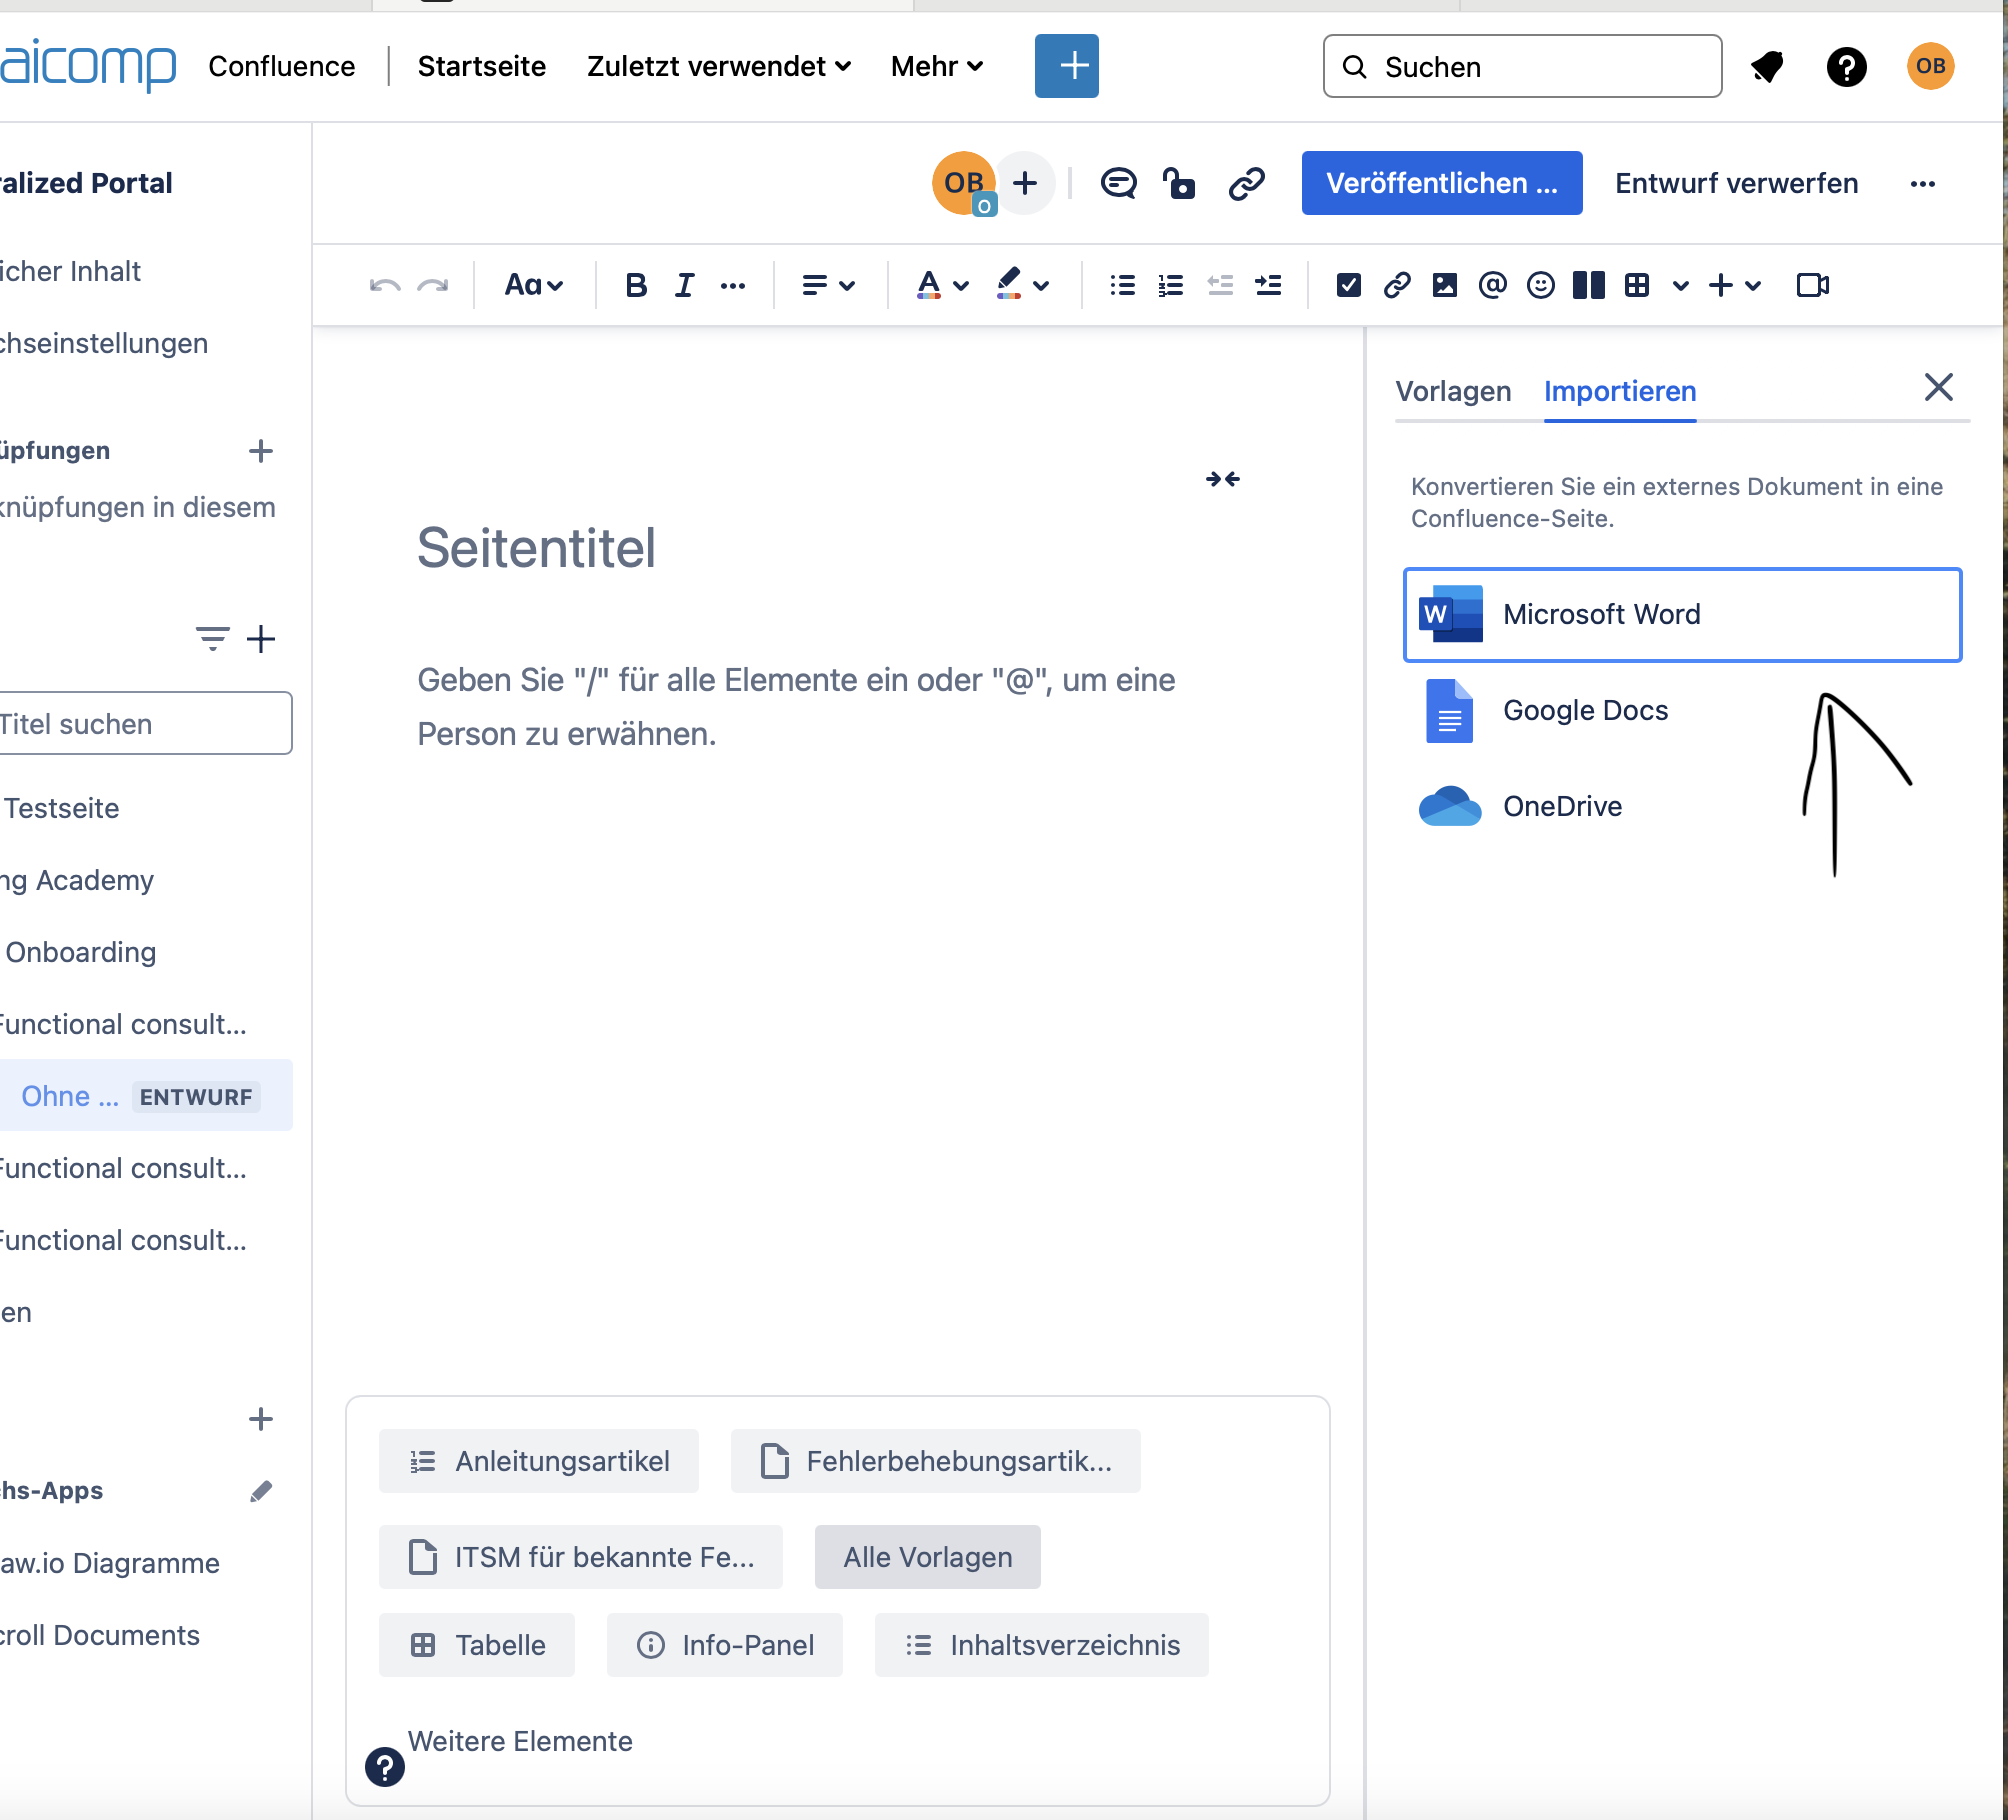Insert a mention with the @ icon
This screenshot has height=1820, width=2008.
tap(1492, 286)
